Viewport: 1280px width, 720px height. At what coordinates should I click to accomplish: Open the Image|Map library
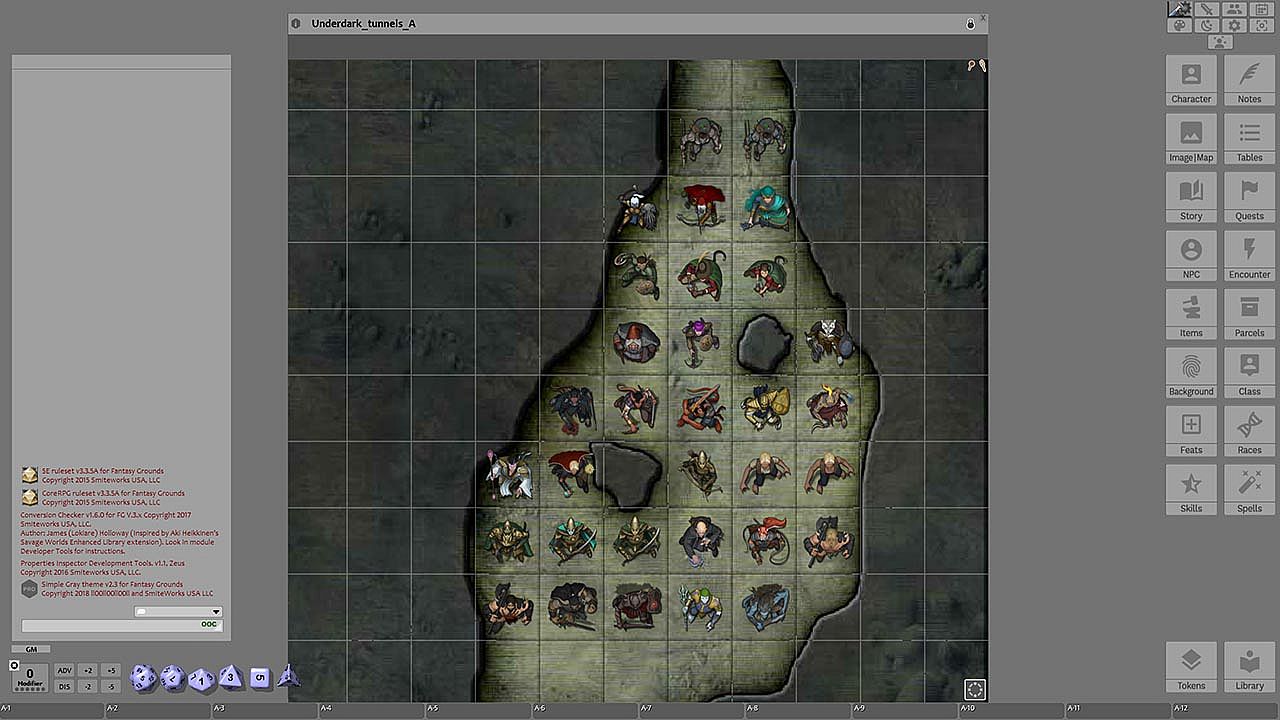(1191, 139)
